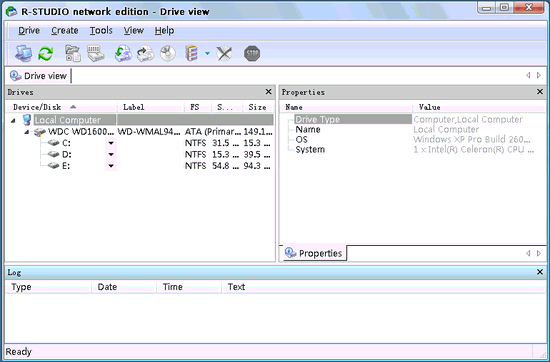
Task: Click the crossed-out Remove toolbar icon
Action: click(224, 54)
